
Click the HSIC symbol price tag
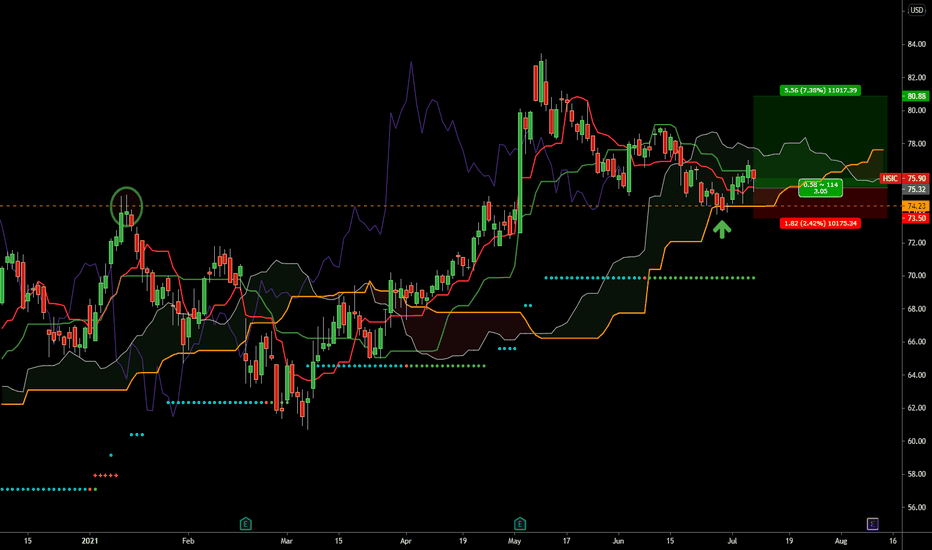890,178
